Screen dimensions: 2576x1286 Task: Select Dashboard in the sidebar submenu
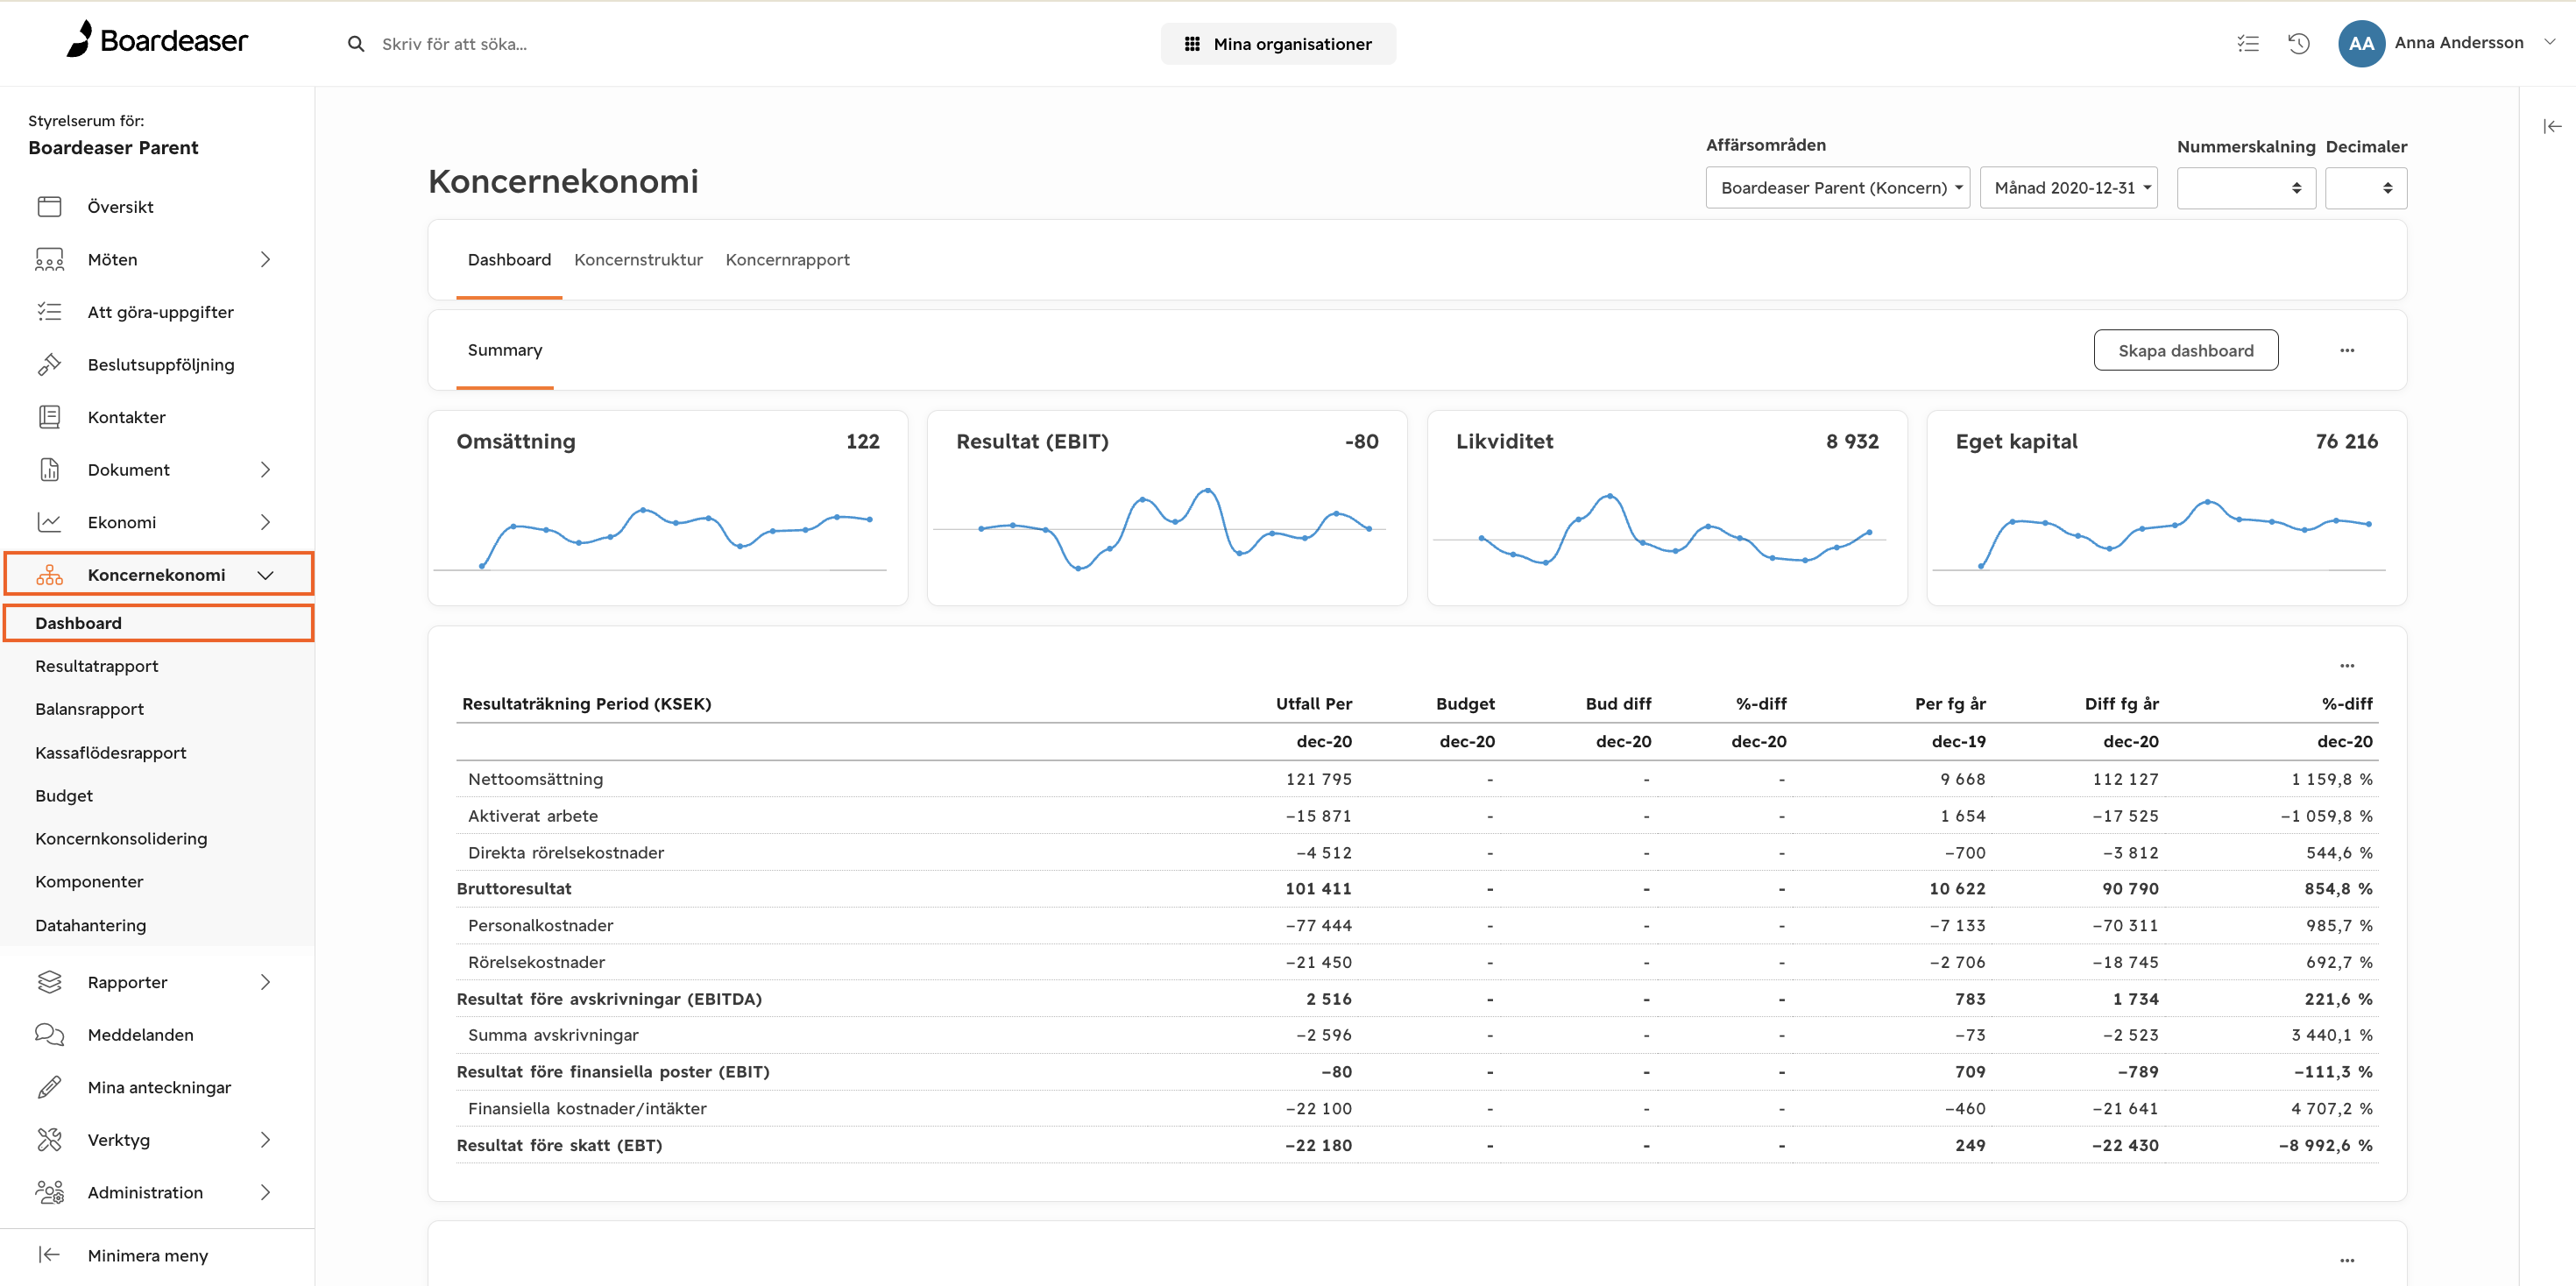159,623
